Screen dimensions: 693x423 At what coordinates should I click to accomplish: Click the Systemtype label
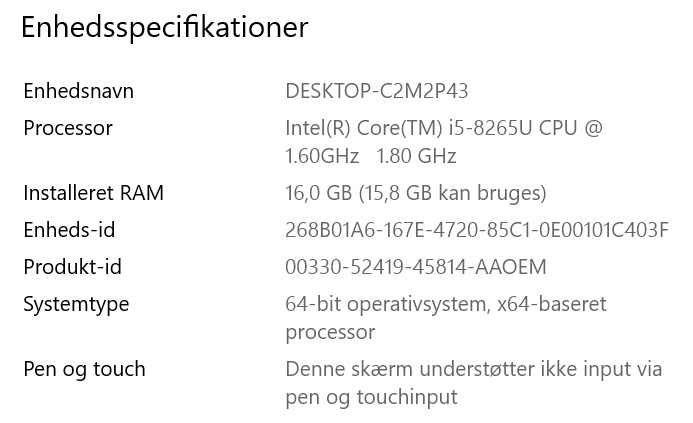click(x=76, y=304)
